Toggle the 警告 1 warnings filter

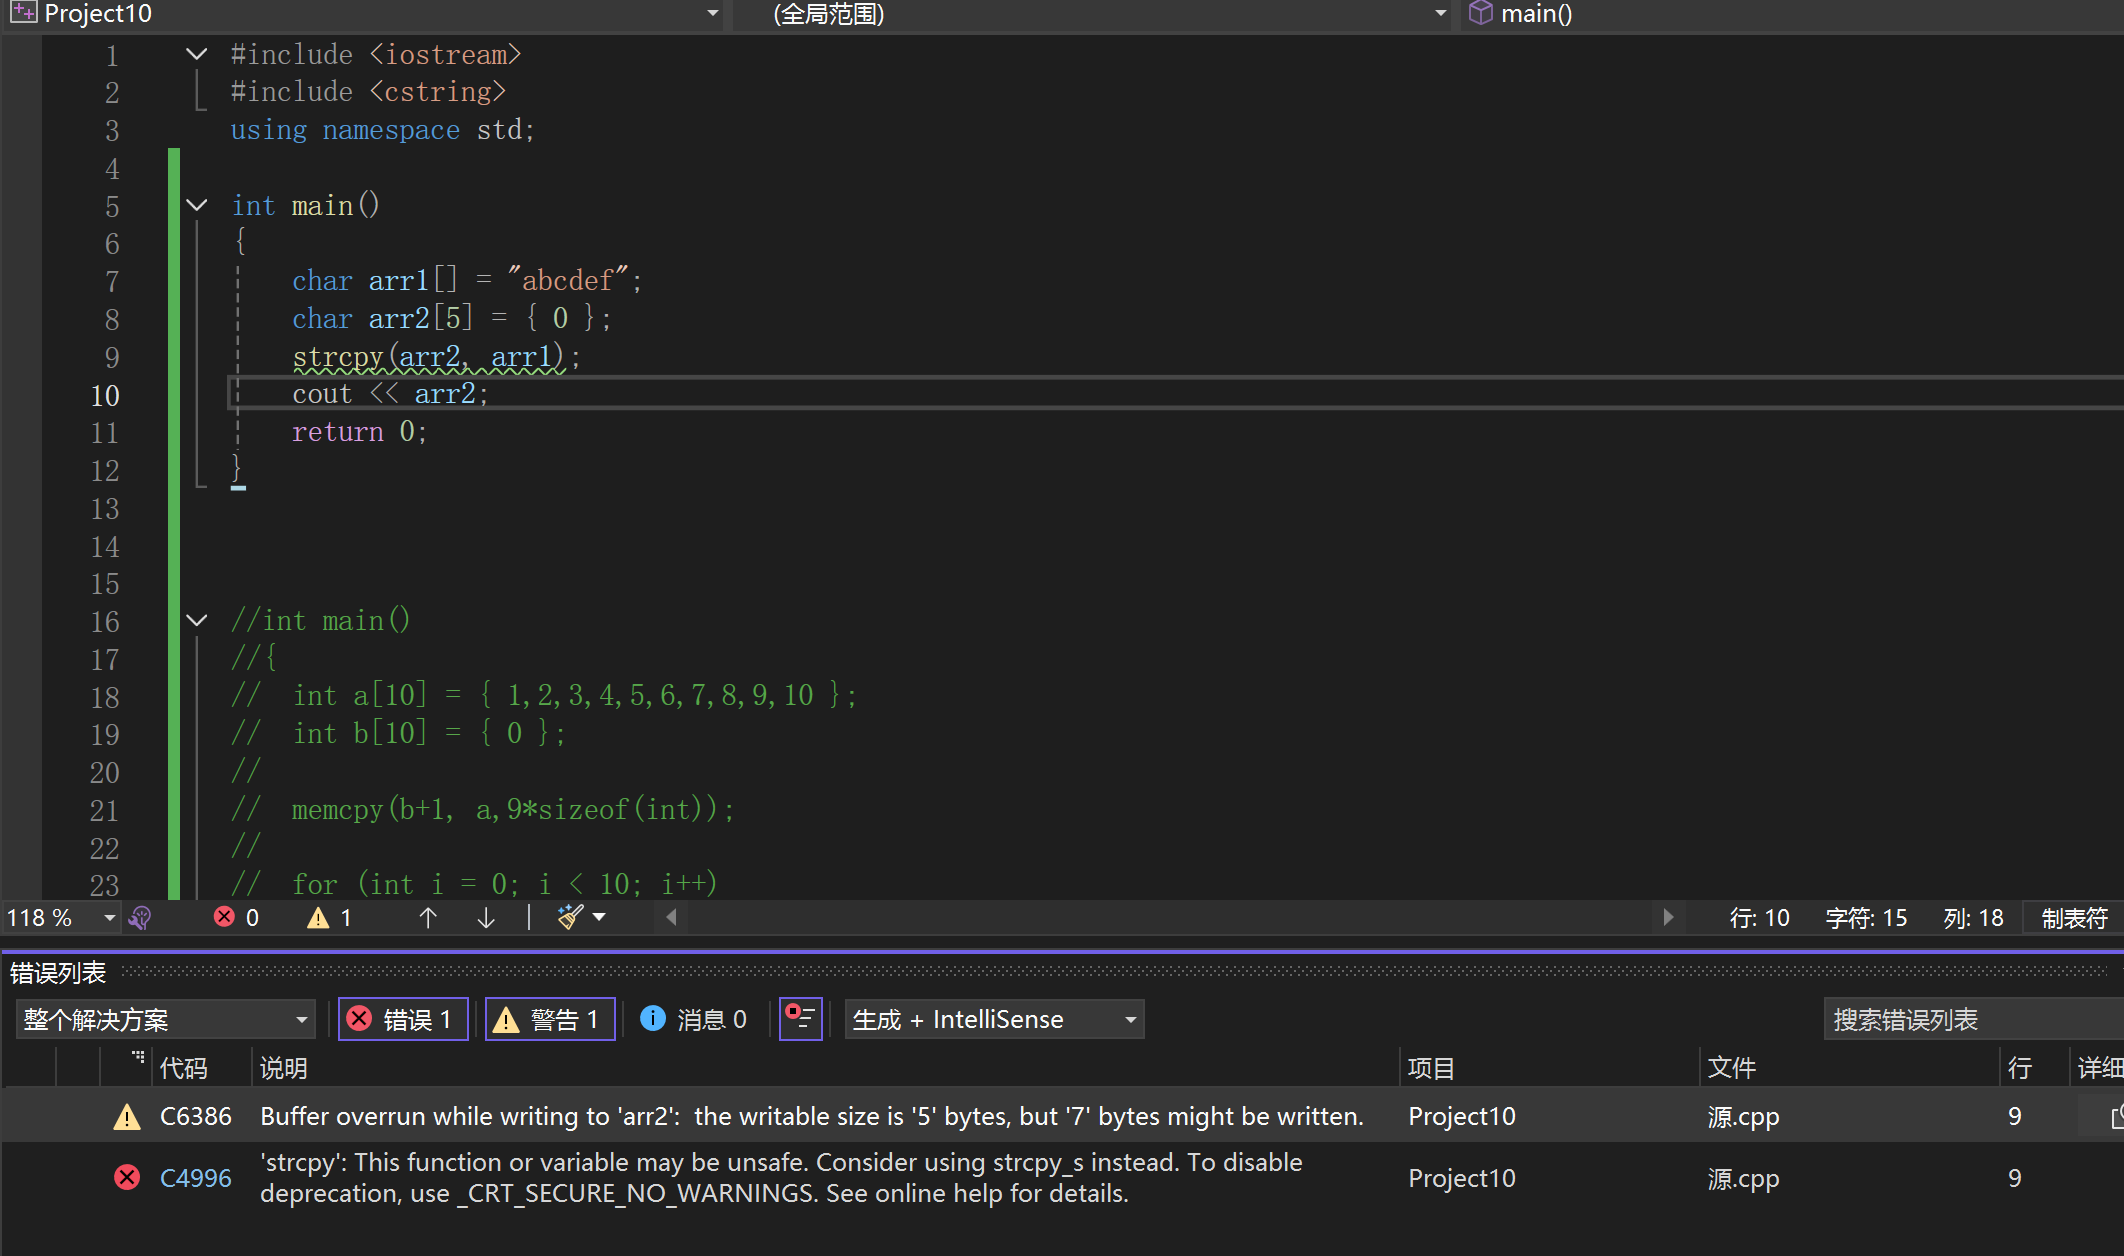[549, 1019]
